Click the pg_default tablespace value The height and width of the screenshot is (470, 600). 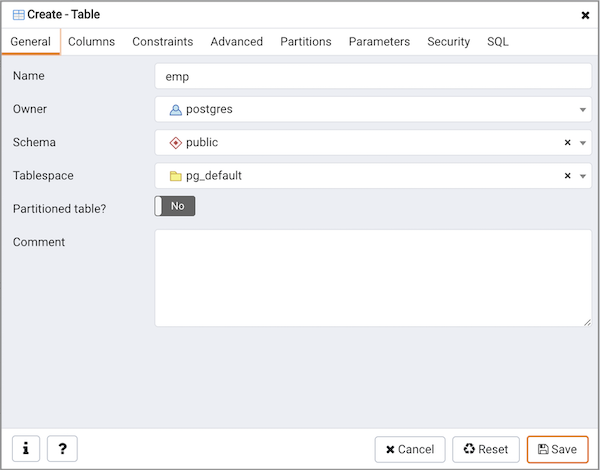click(x=214, y=176)
